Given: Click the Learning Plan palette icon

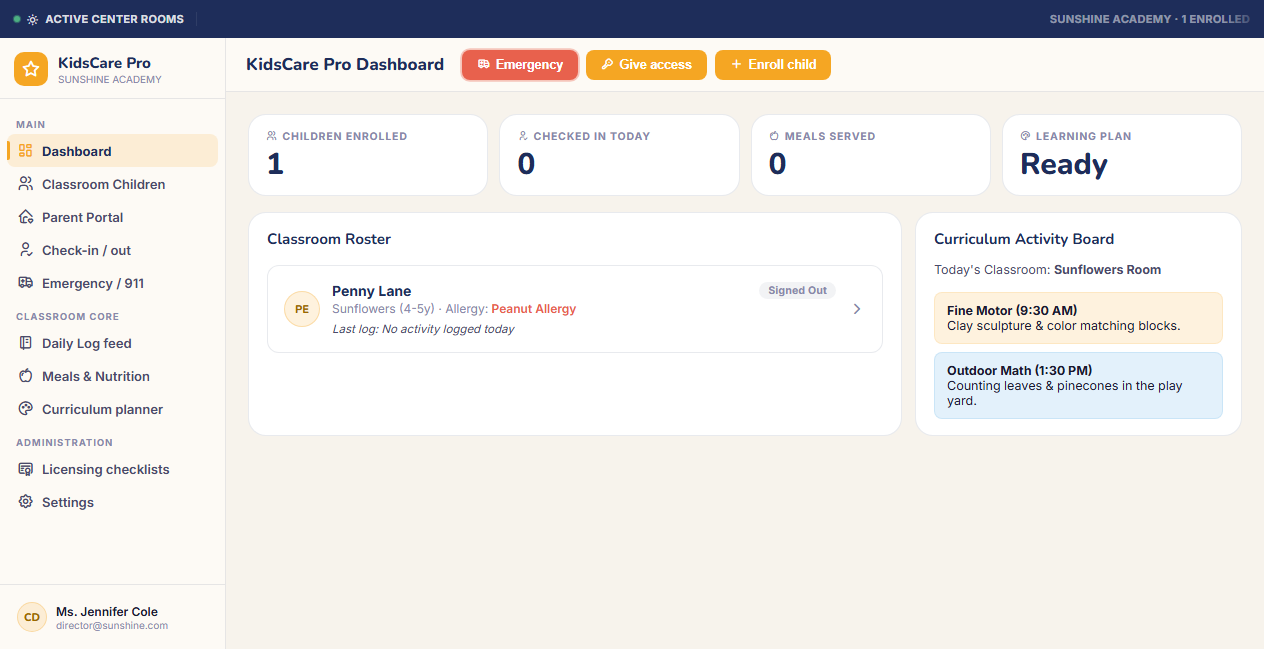Looking at the screenshot, I should 1025,136.
